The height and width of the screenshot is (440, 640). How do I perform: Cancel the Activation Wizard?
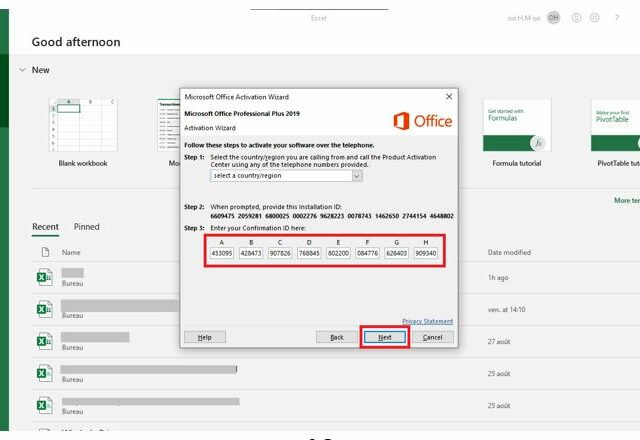(x=432, y=337)
